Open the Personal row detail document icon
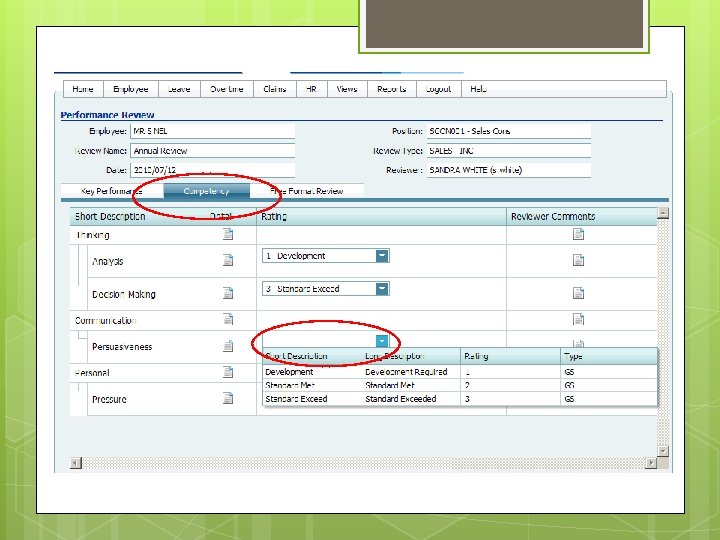 click(228, 372)
